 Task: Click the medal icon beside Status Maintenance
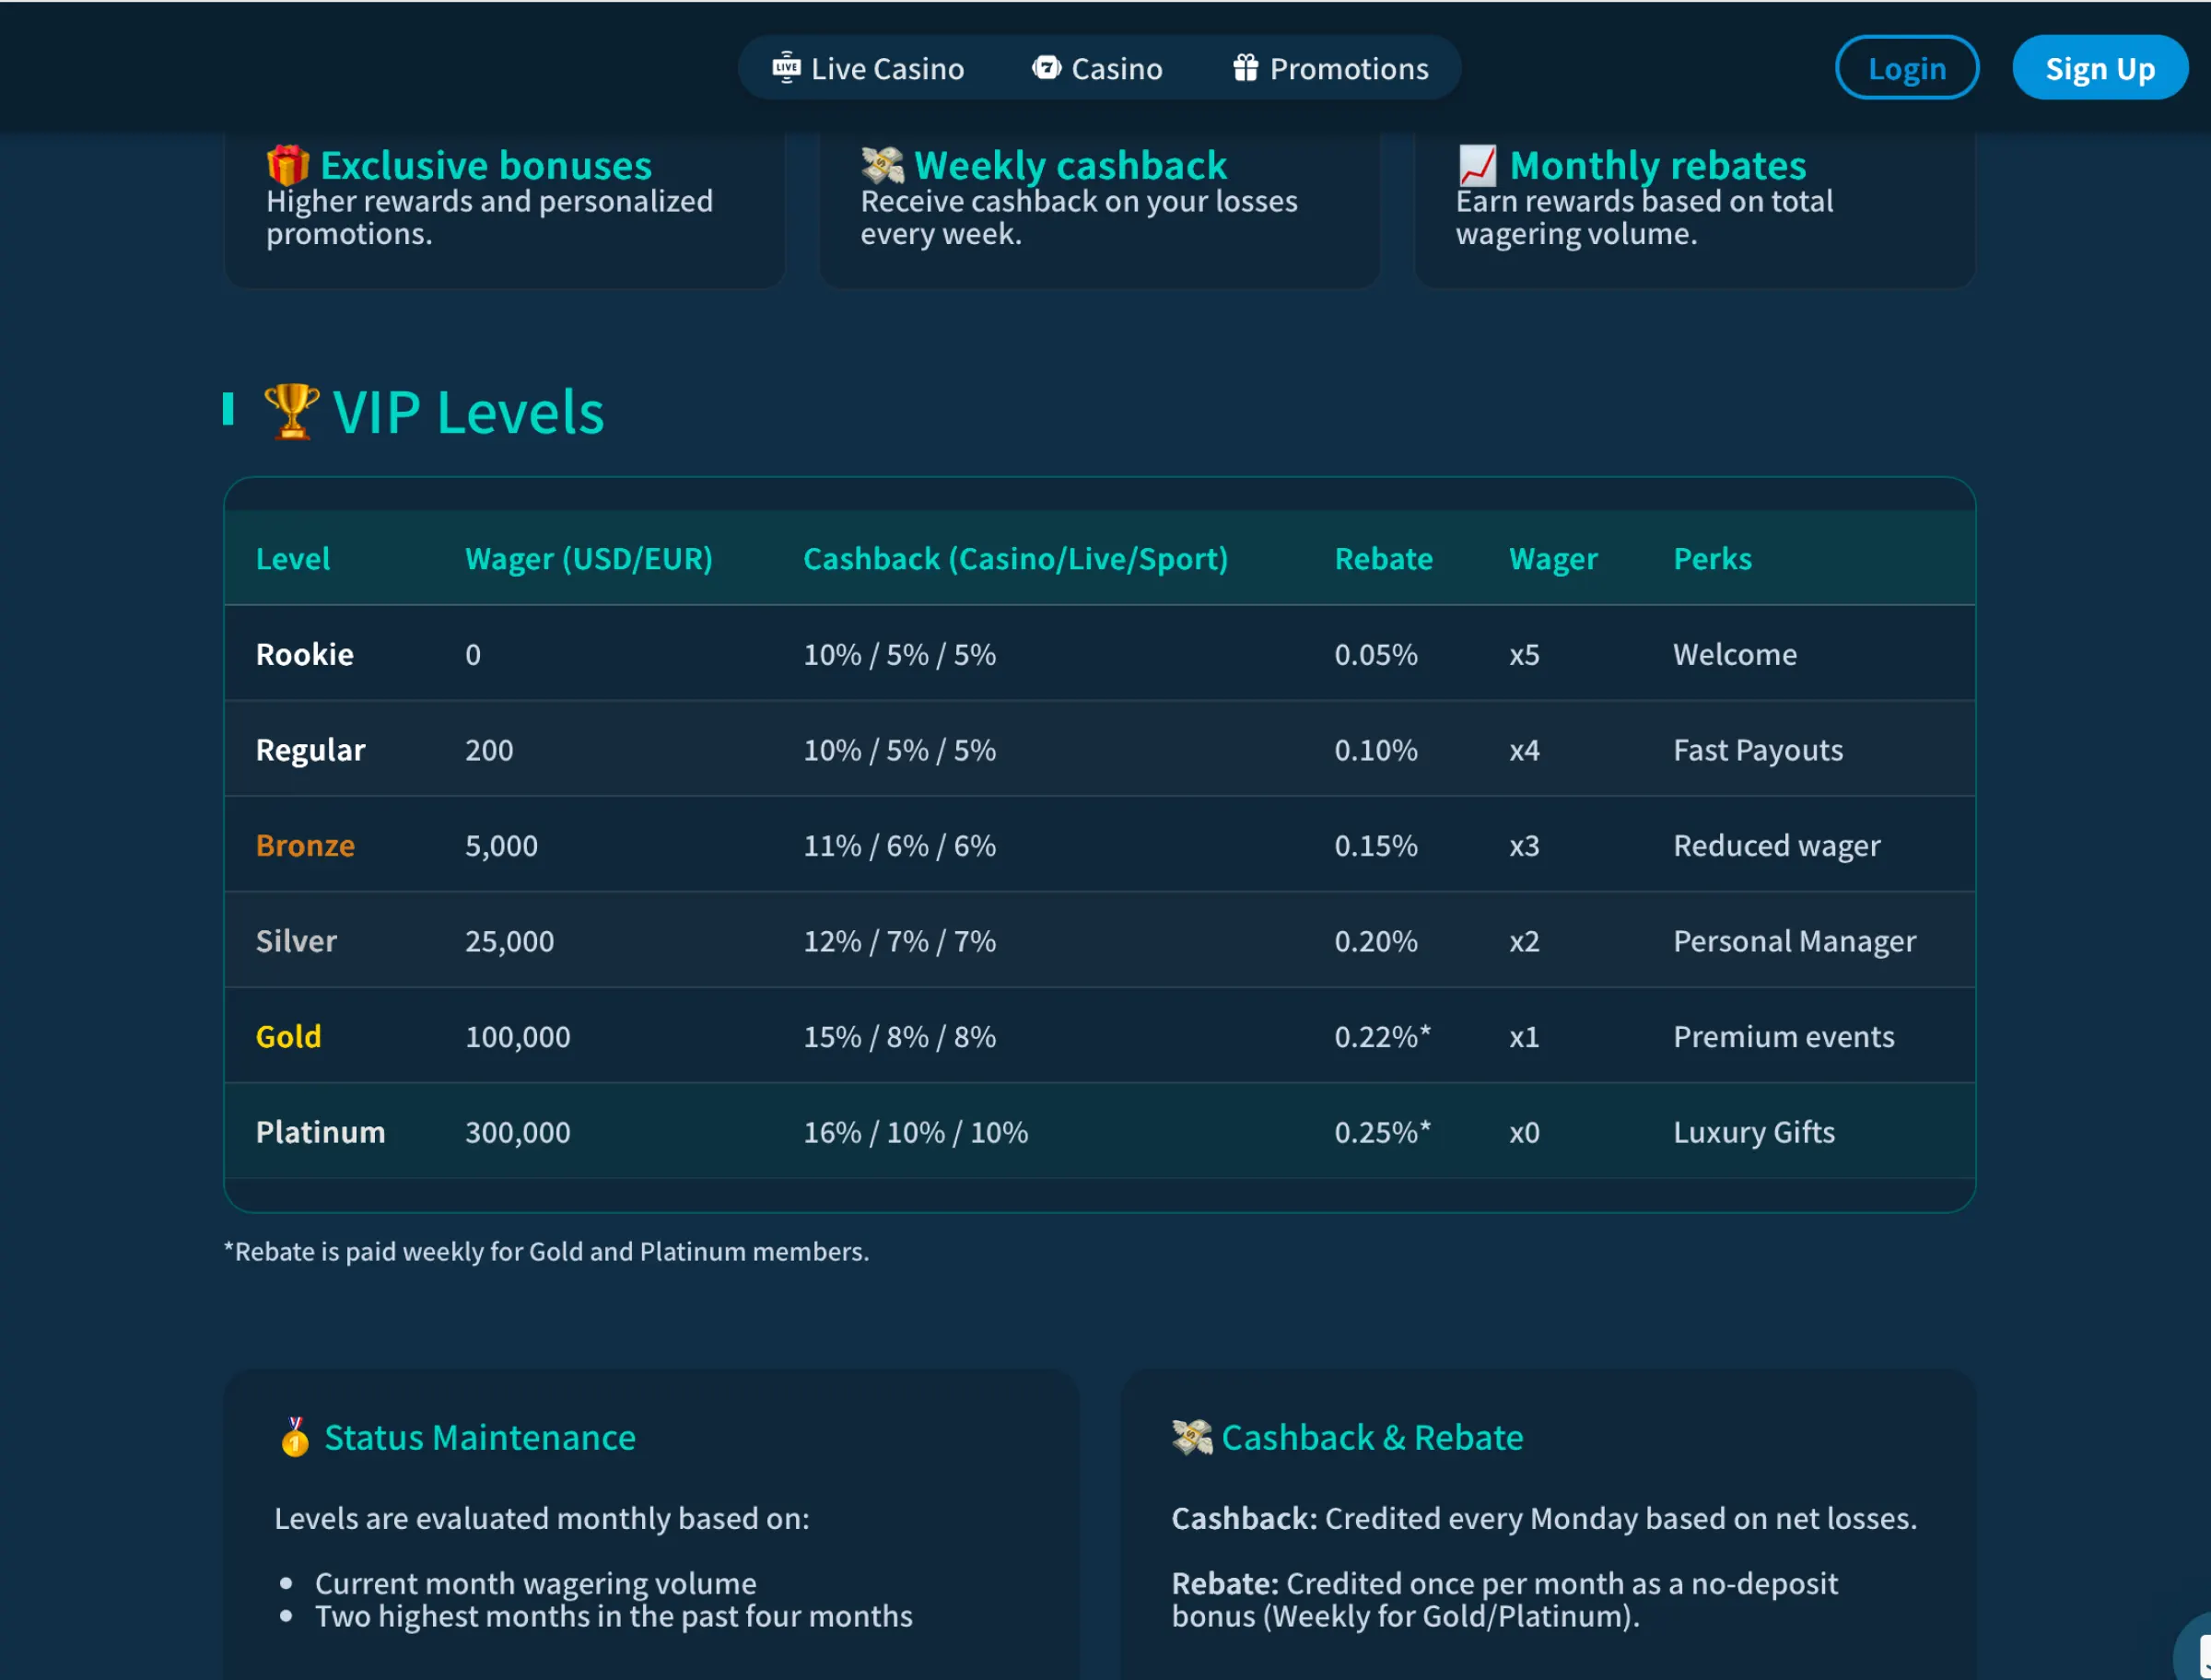coord(295,1436)
